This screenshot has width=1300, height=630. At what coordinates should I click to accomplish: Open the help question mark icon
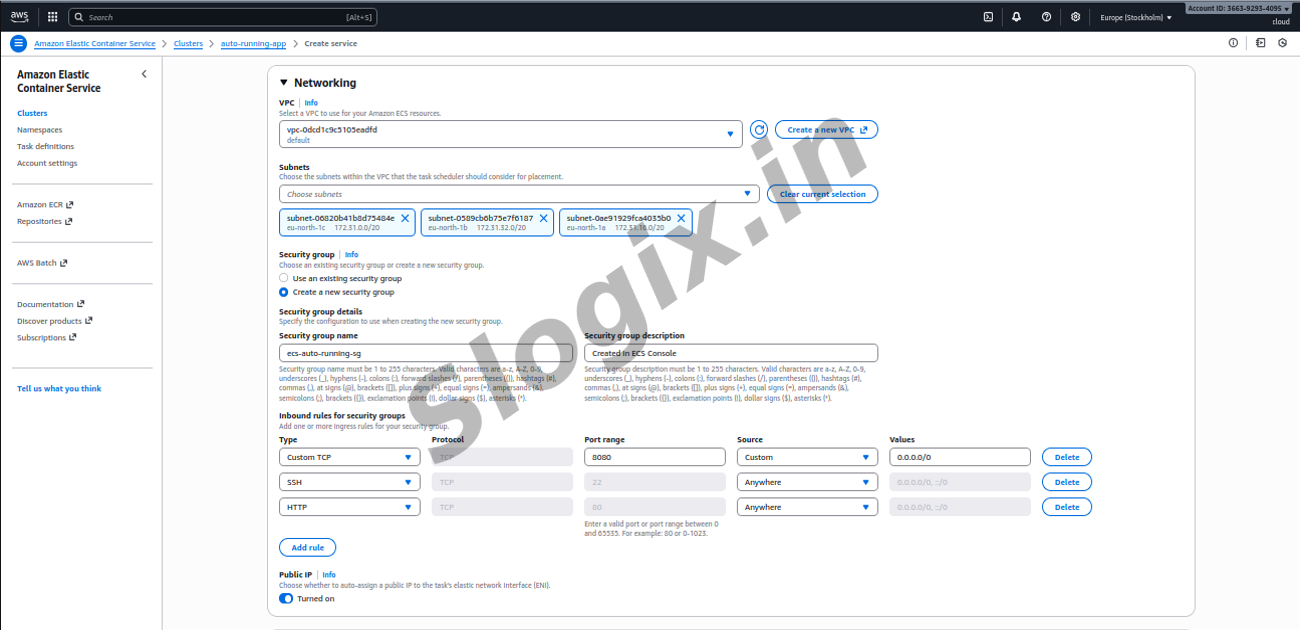(1046, 17)
